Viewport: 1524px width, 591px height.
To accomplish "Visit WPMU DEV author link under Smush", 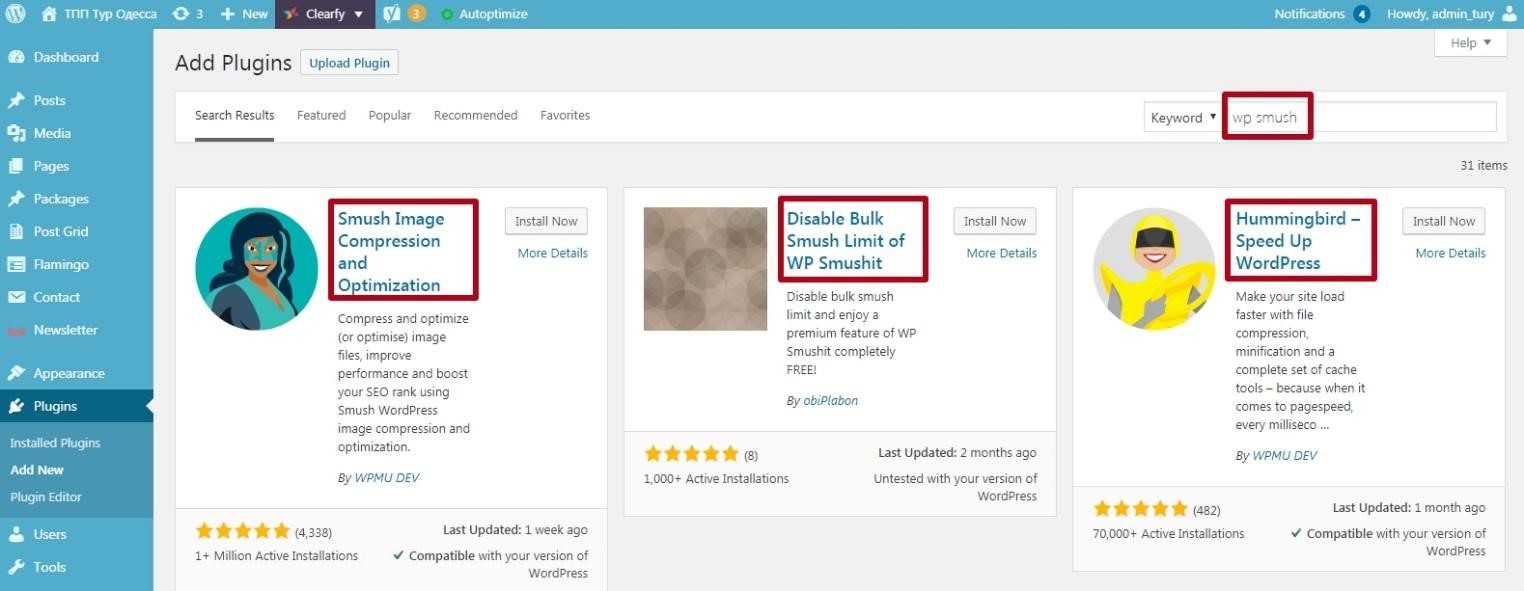I will tap(387, 478).
